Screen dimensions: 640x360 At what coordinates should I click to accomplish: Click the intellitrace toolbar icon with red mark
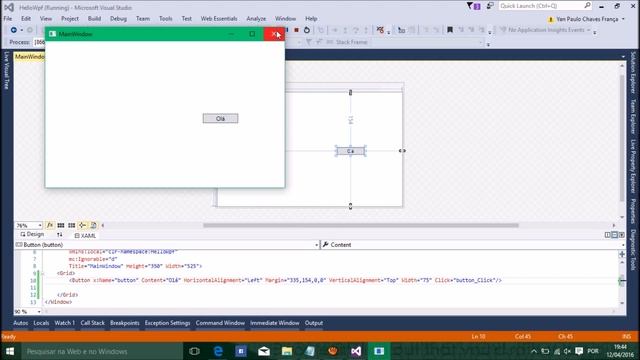pyautogui.click(x=380, y=30)
